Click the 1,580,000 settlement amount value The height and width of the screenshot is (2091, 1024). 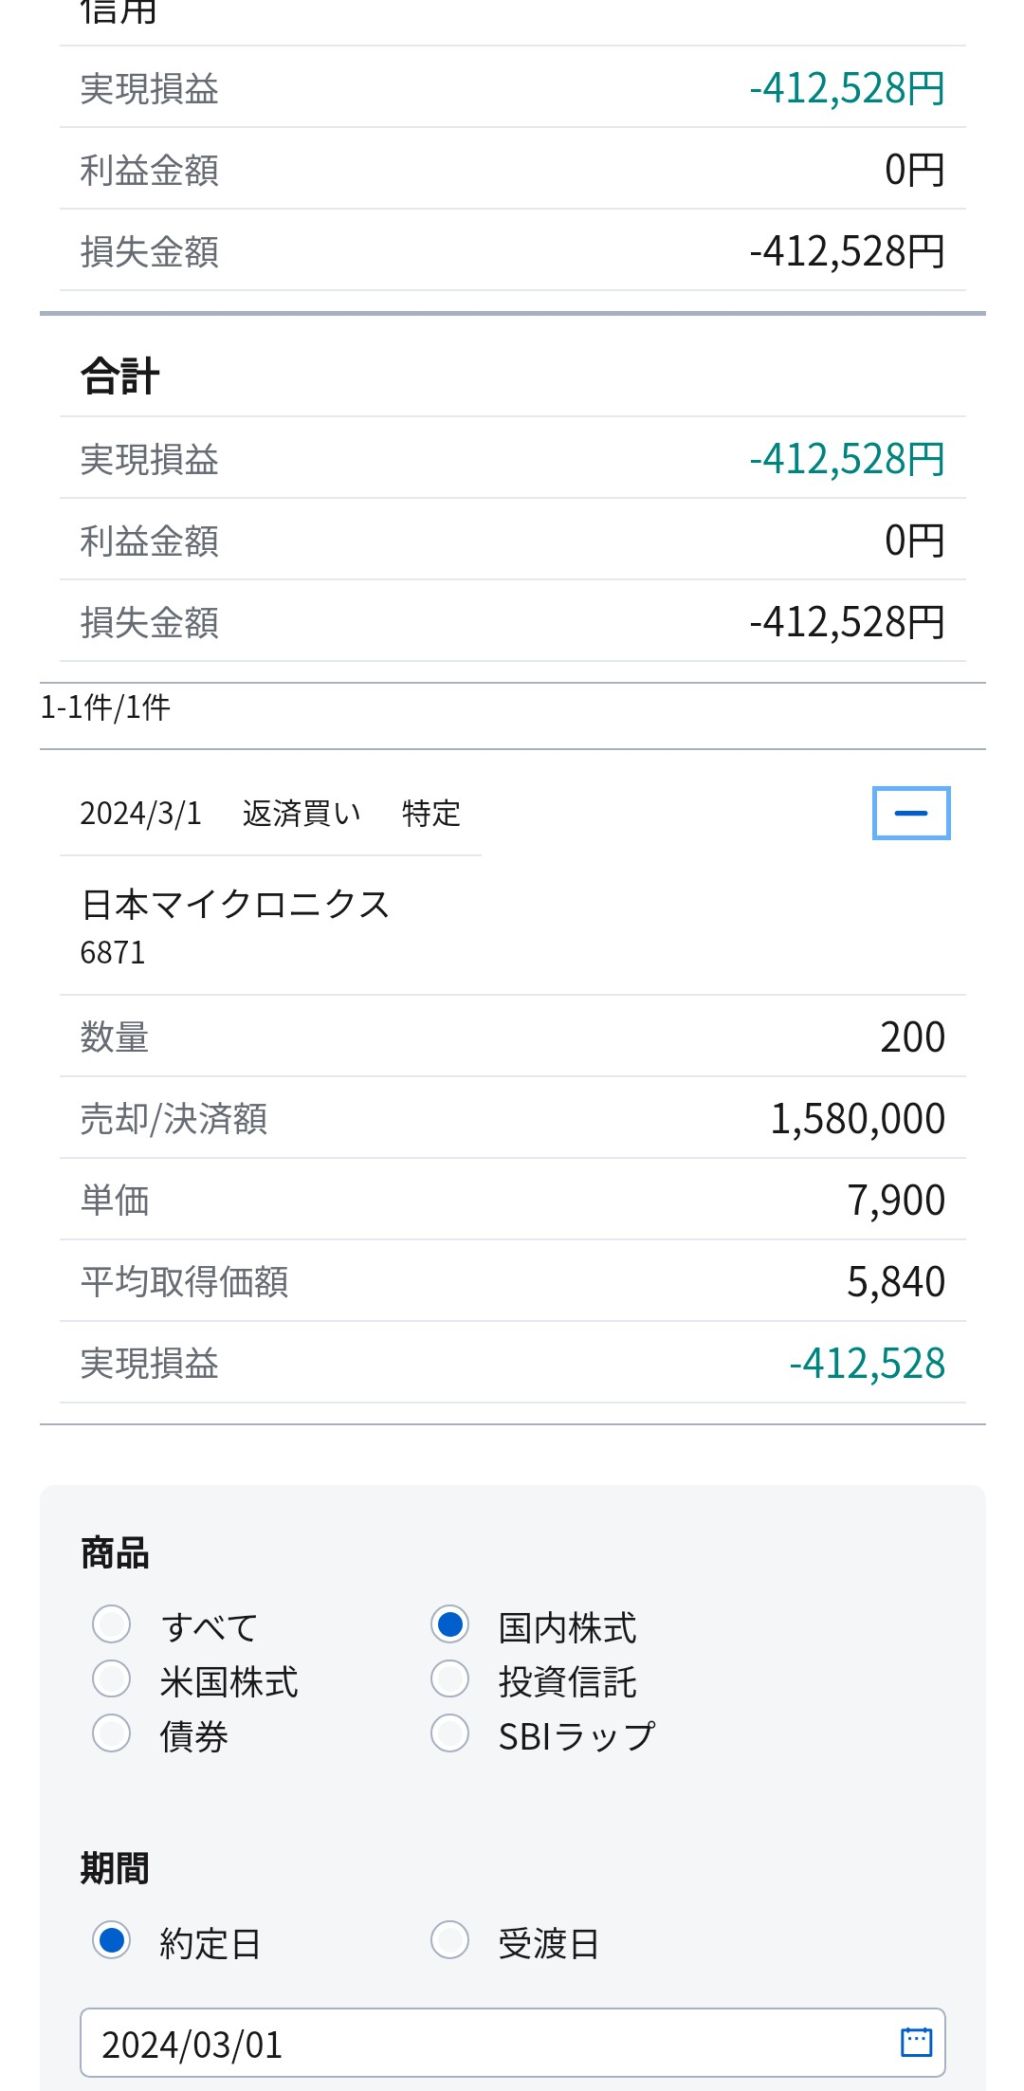pyautogui.click(x=858, y=1119)
